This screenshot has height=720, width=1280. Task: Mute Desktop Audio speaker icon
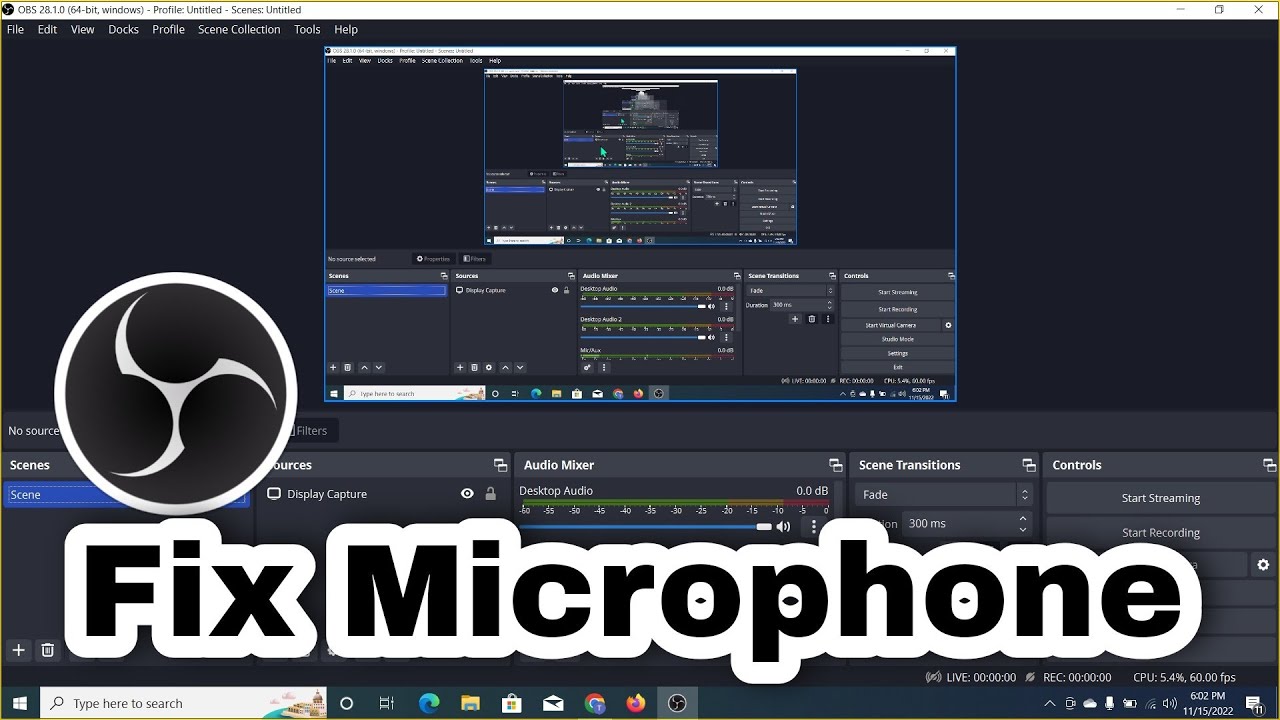tap(783, 526)
